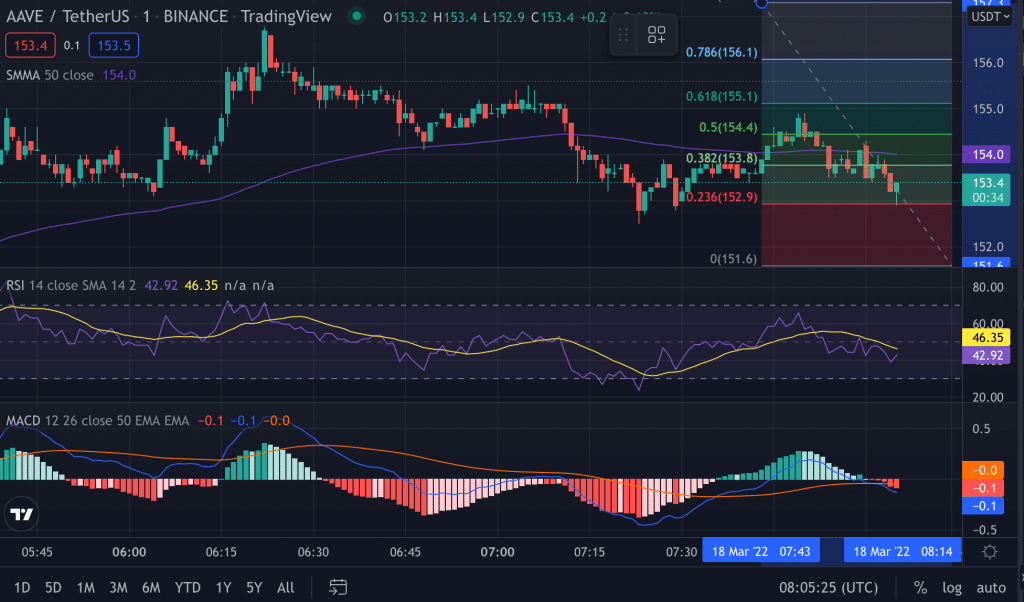
Task: Click the 0.5(154.4) Fibonacci level label
Action: [x=728, y=127]
